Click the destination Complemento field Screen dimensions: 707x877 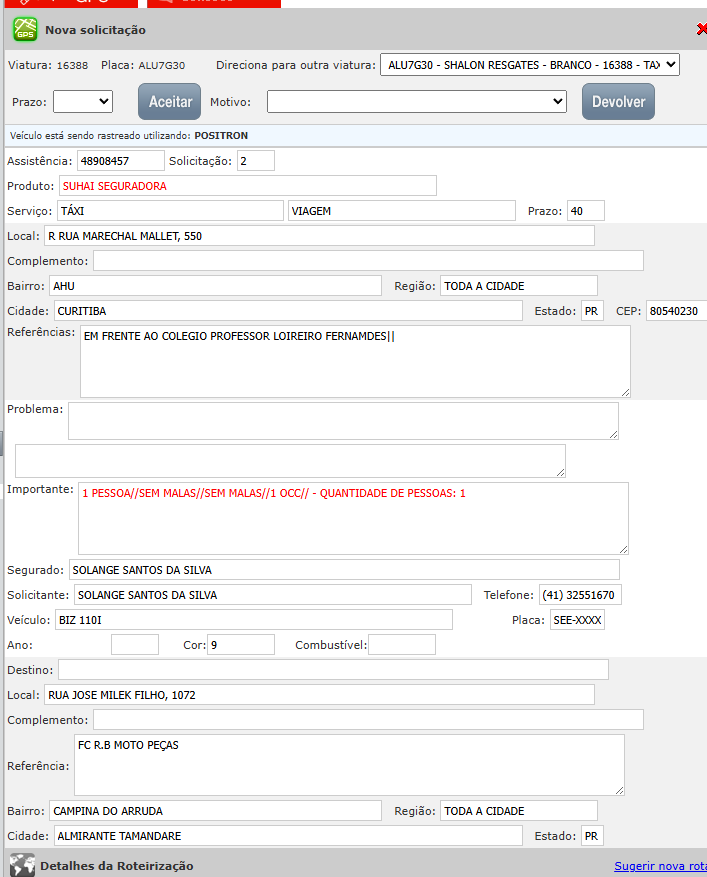(x=368, y=720)
